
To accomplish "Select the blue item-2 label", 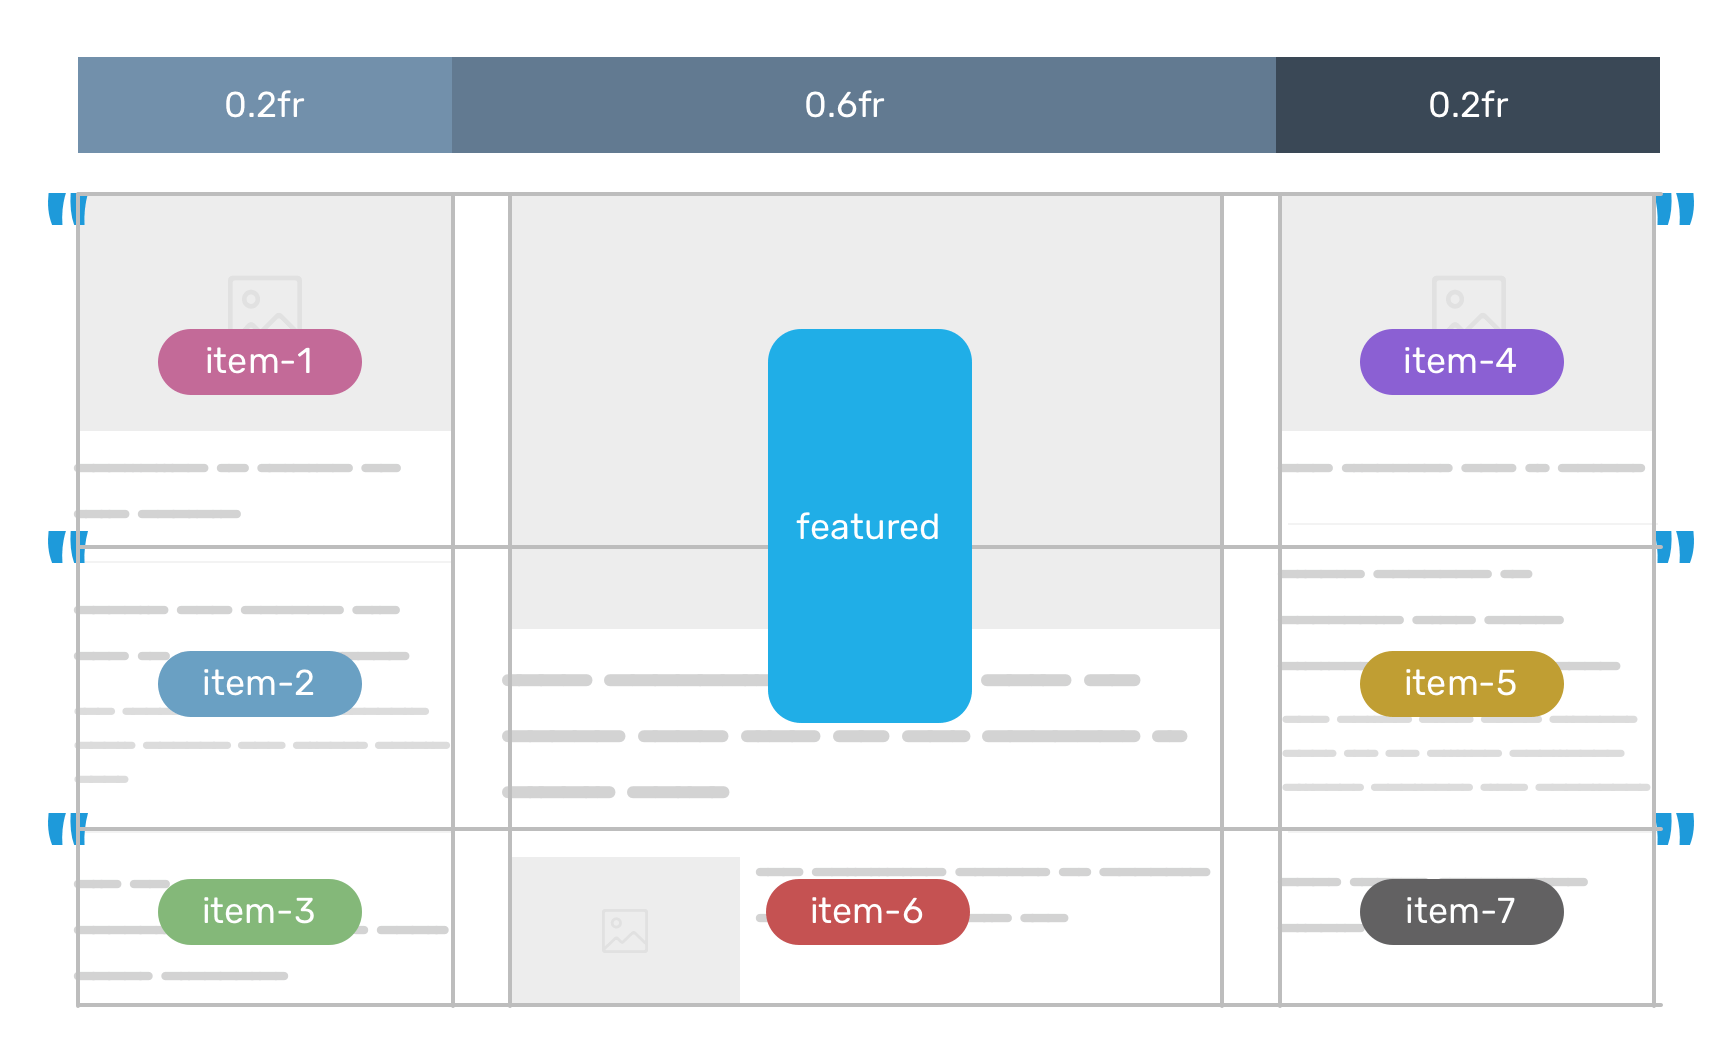I will click(x=260, y=684).
